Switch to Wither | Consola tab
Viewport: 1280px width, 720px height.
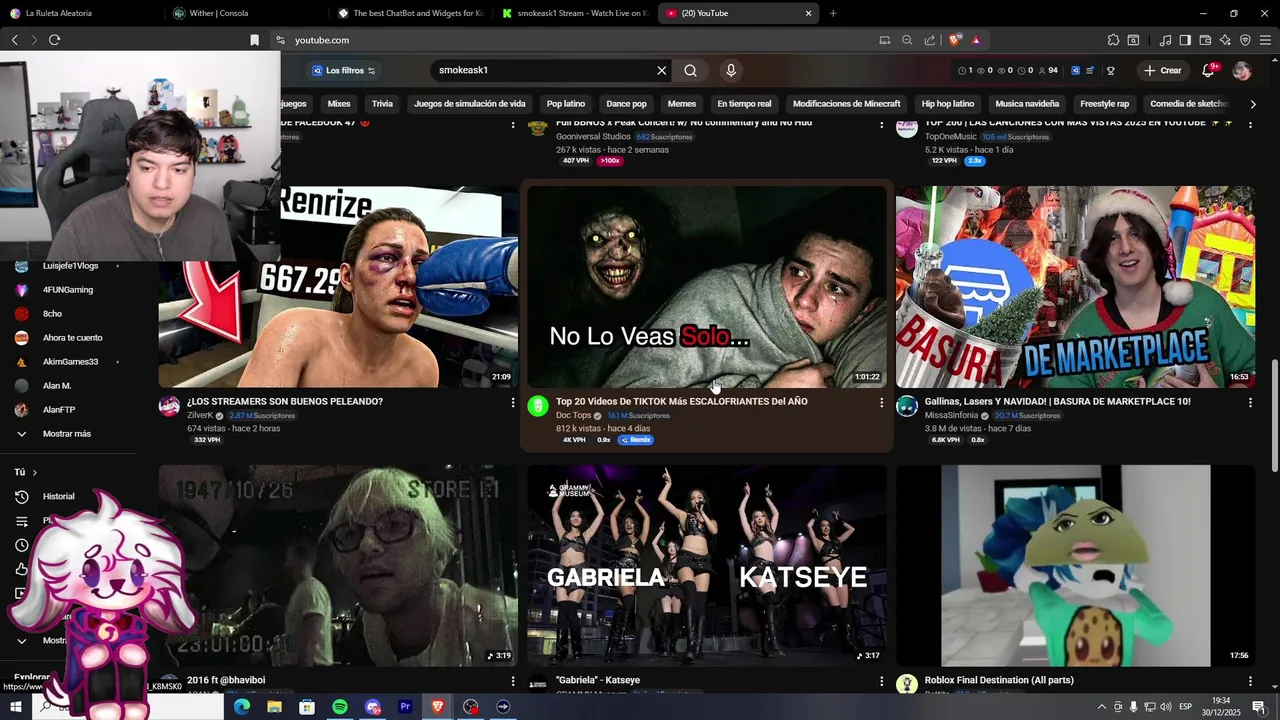245,13
